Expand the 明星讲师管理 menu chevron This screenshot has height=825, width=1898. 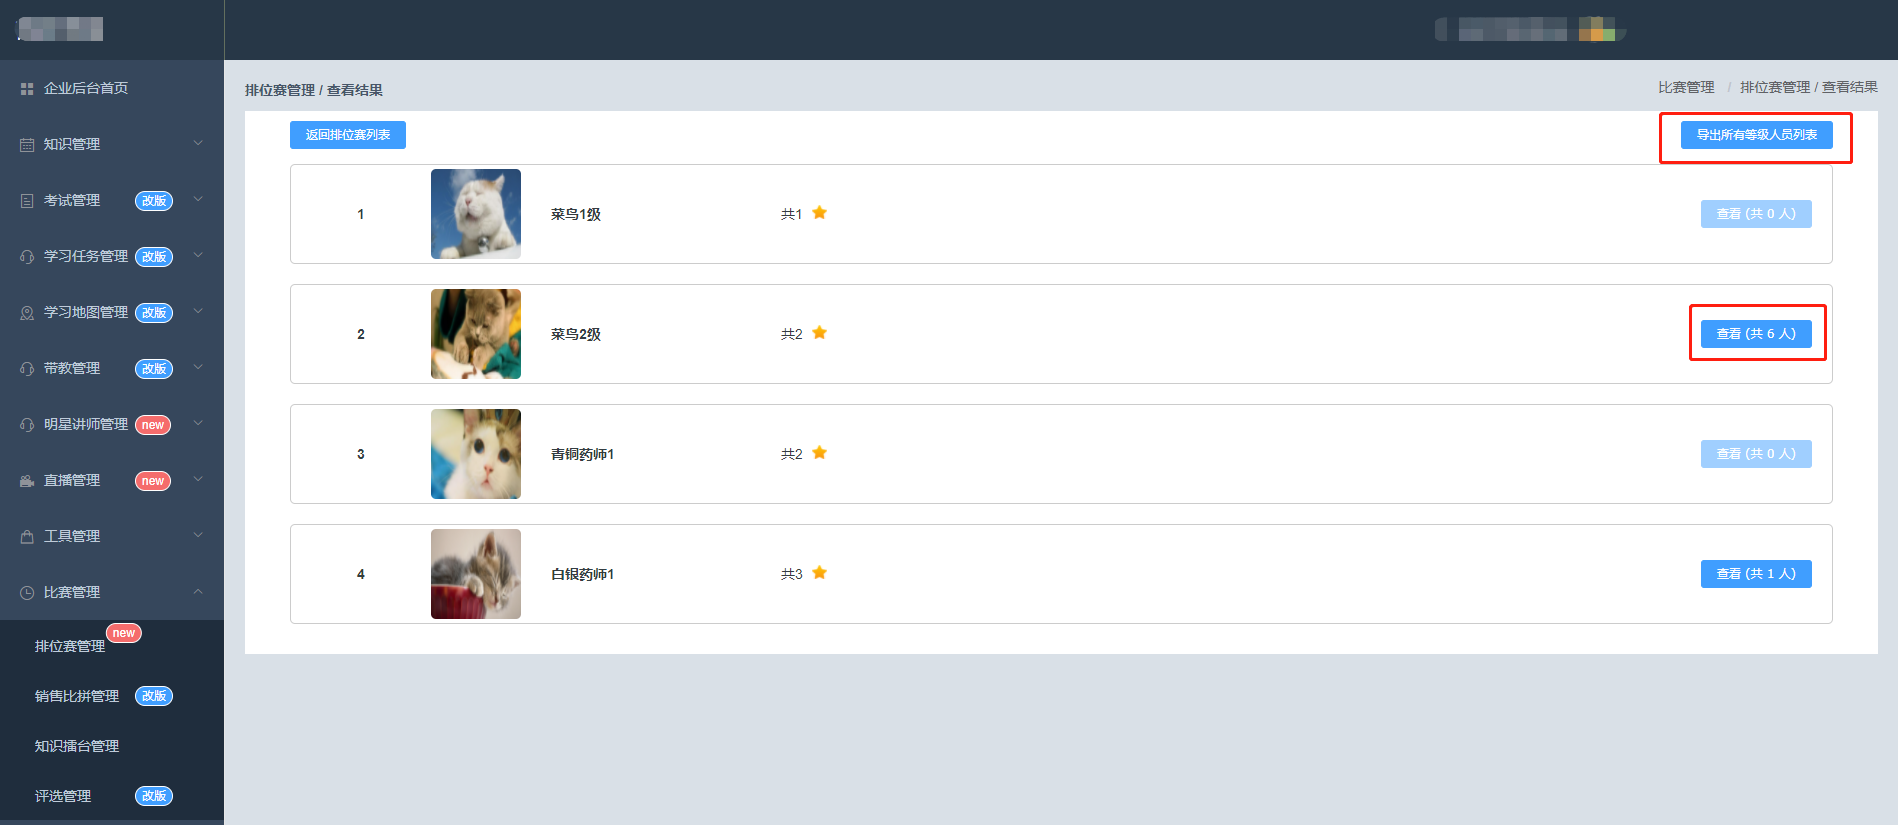click(198, 423)
